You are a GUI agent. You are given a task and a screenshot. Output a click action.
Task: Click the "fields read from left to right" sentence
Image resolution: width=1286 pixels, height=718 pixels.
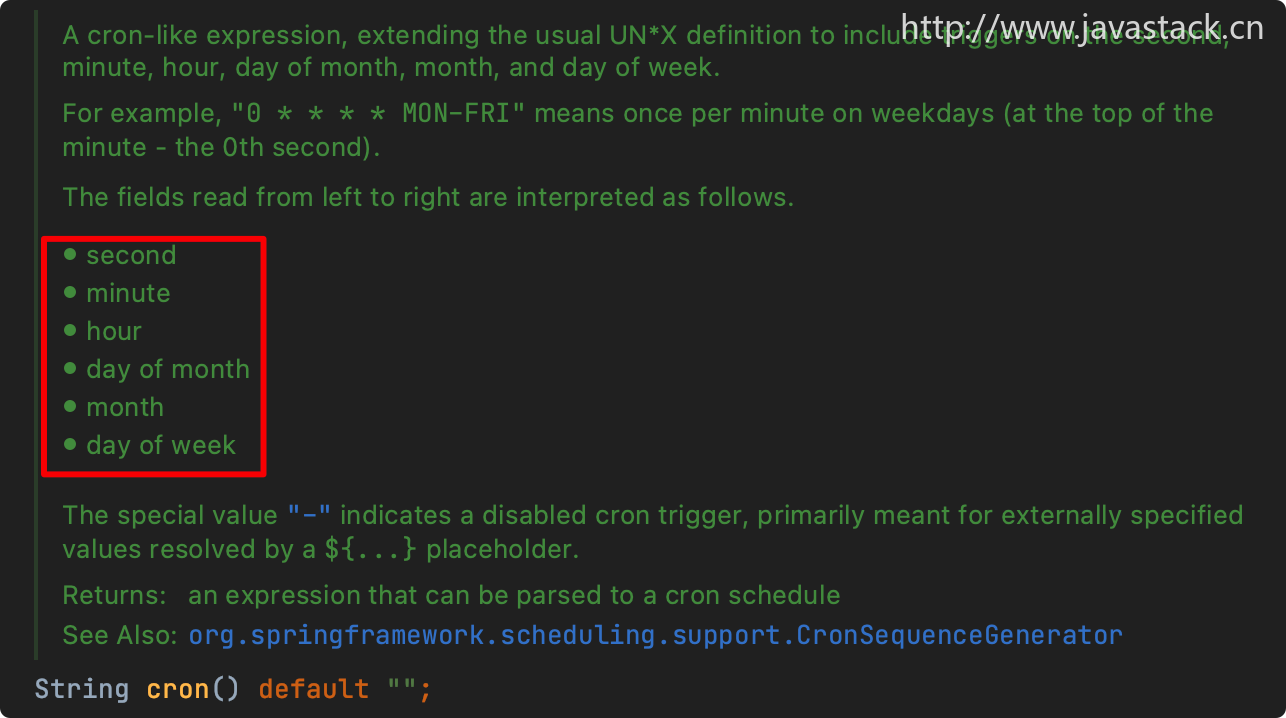pyautogui.click(x=428, y=198)
